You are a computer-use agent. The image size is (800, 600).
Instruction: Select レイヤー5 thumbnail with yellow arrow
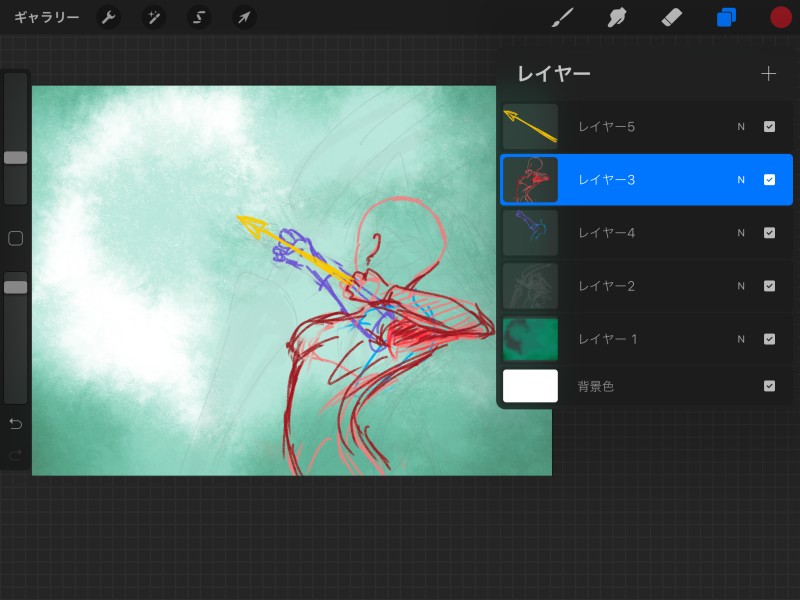point(530,127)
